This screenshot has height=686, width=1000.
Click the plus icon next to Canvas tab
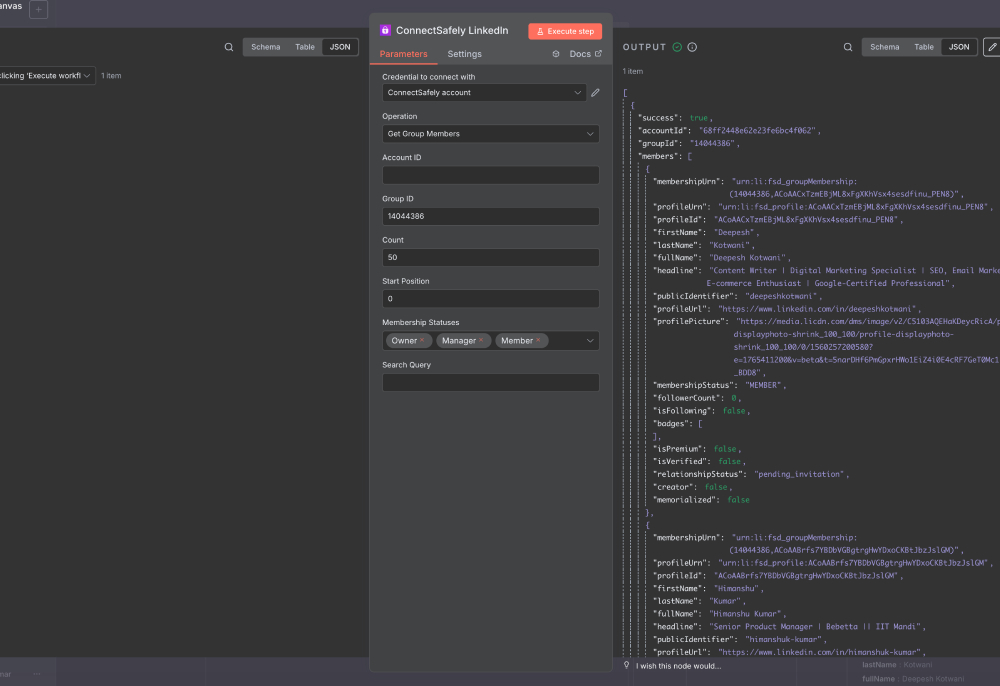[x=37, y=9]
